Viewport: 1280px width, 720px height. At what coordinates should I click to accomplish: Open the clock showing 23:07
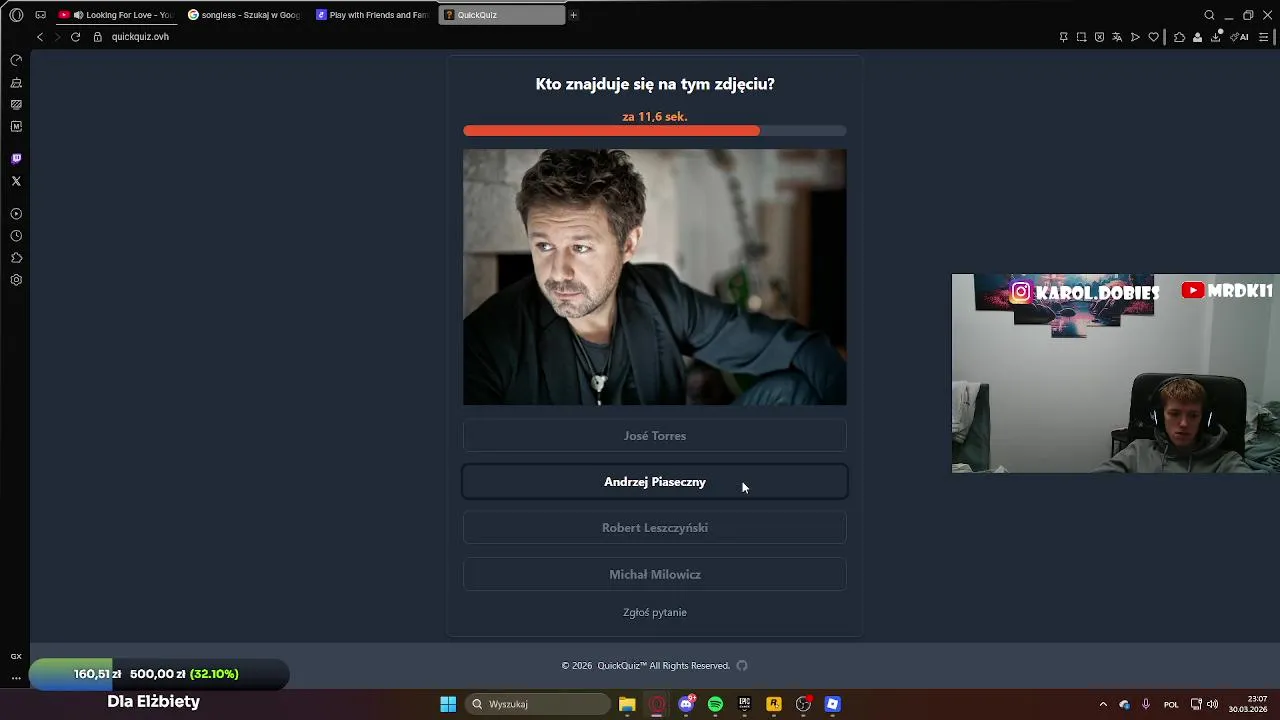[1248, 704]
